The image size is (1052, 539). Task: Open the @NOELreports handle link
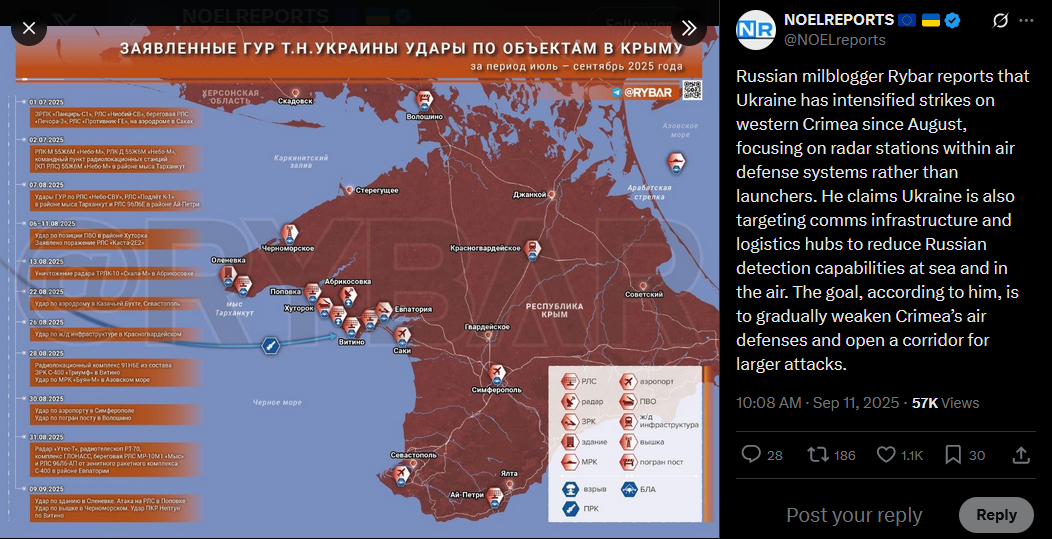[835, 40]
